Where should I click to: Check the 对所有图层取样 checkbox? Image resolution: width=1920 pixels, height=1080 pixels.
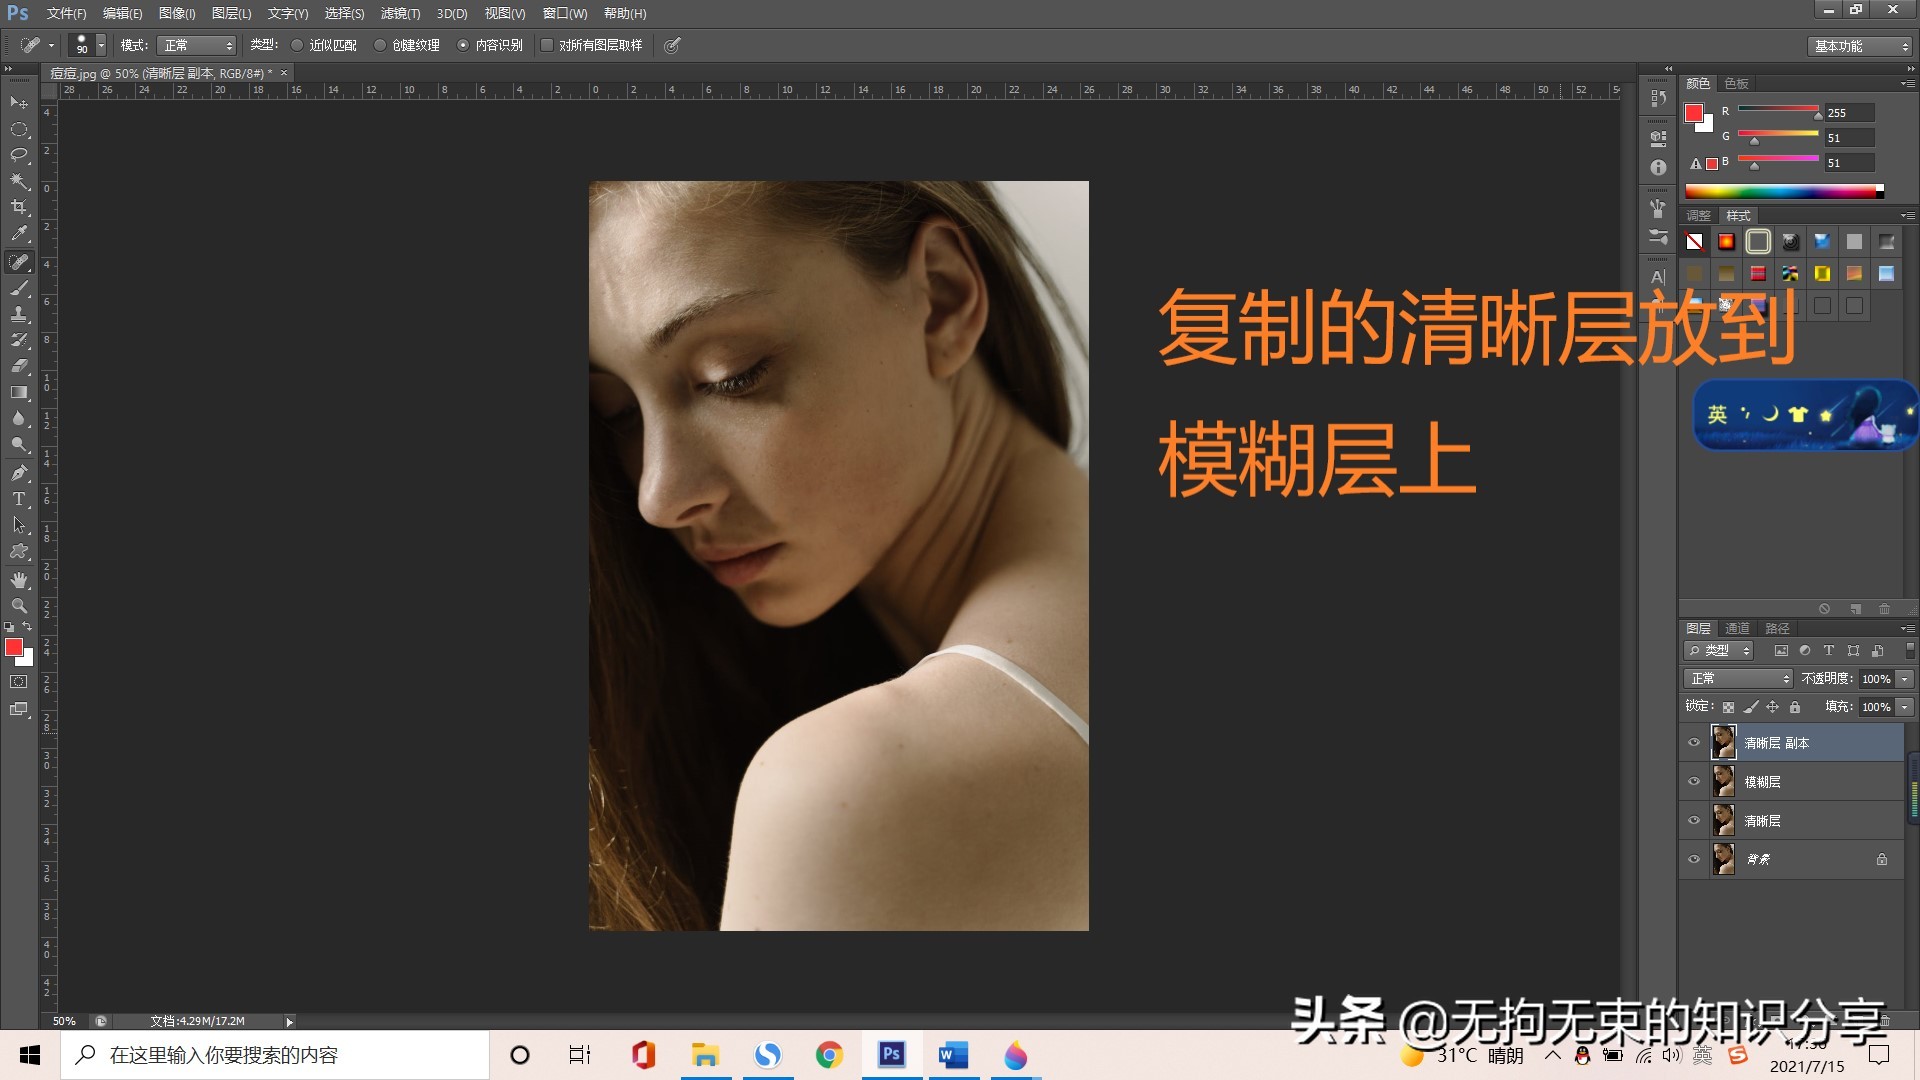546,45
